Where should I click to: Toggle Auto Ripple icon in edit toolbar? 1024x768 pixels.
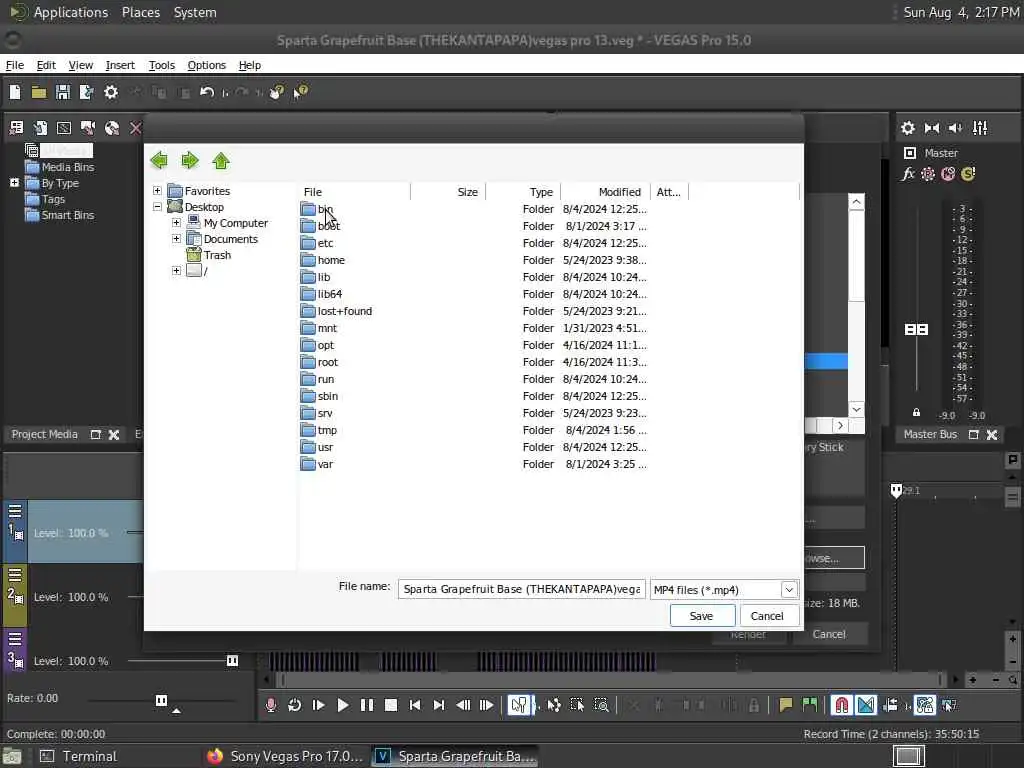click(890, 705)
